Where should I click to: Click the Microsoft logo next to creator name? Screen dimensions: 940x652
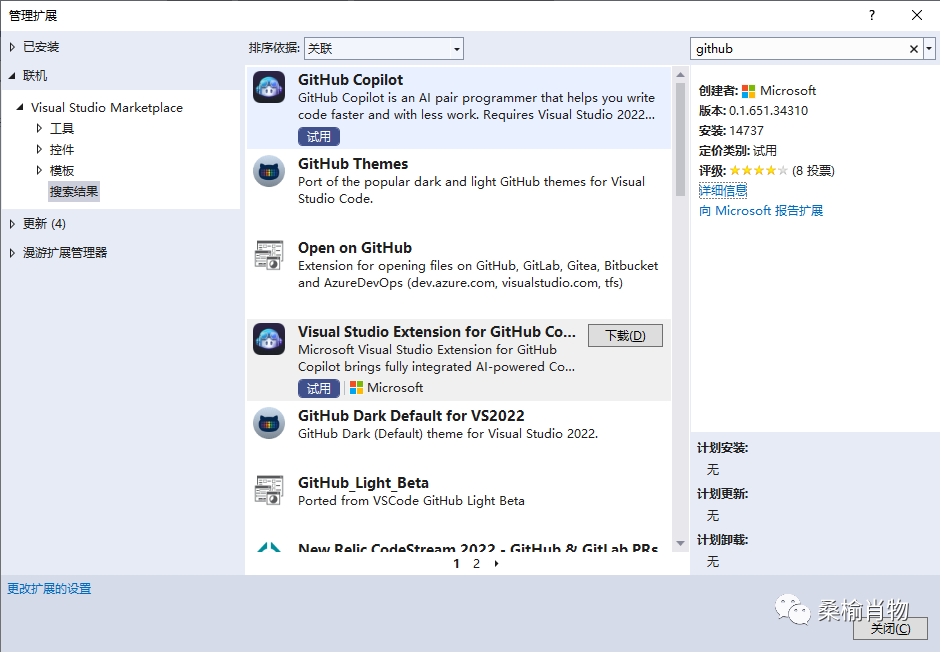click(748, 91)
